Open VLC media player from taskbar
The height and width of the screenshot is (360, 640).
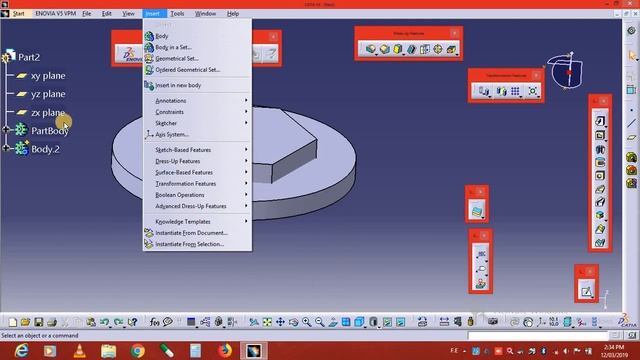click(79, 351)
